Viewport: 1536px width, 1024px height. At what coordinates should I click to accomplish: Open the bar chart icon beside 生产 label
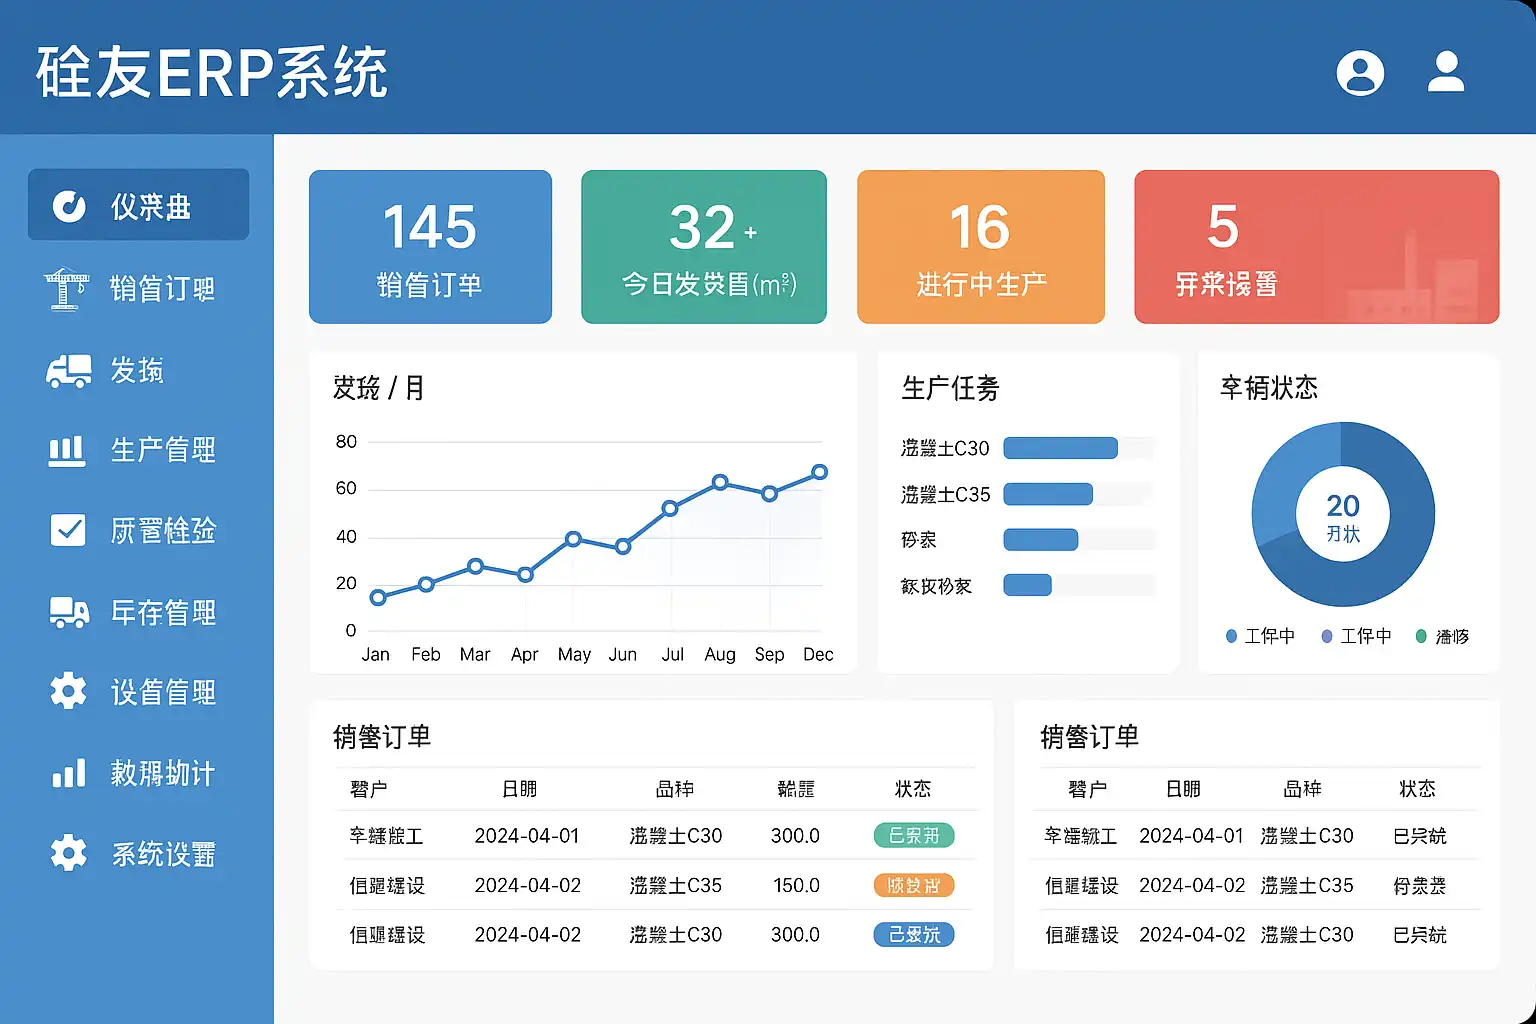[x=67, y=451]
